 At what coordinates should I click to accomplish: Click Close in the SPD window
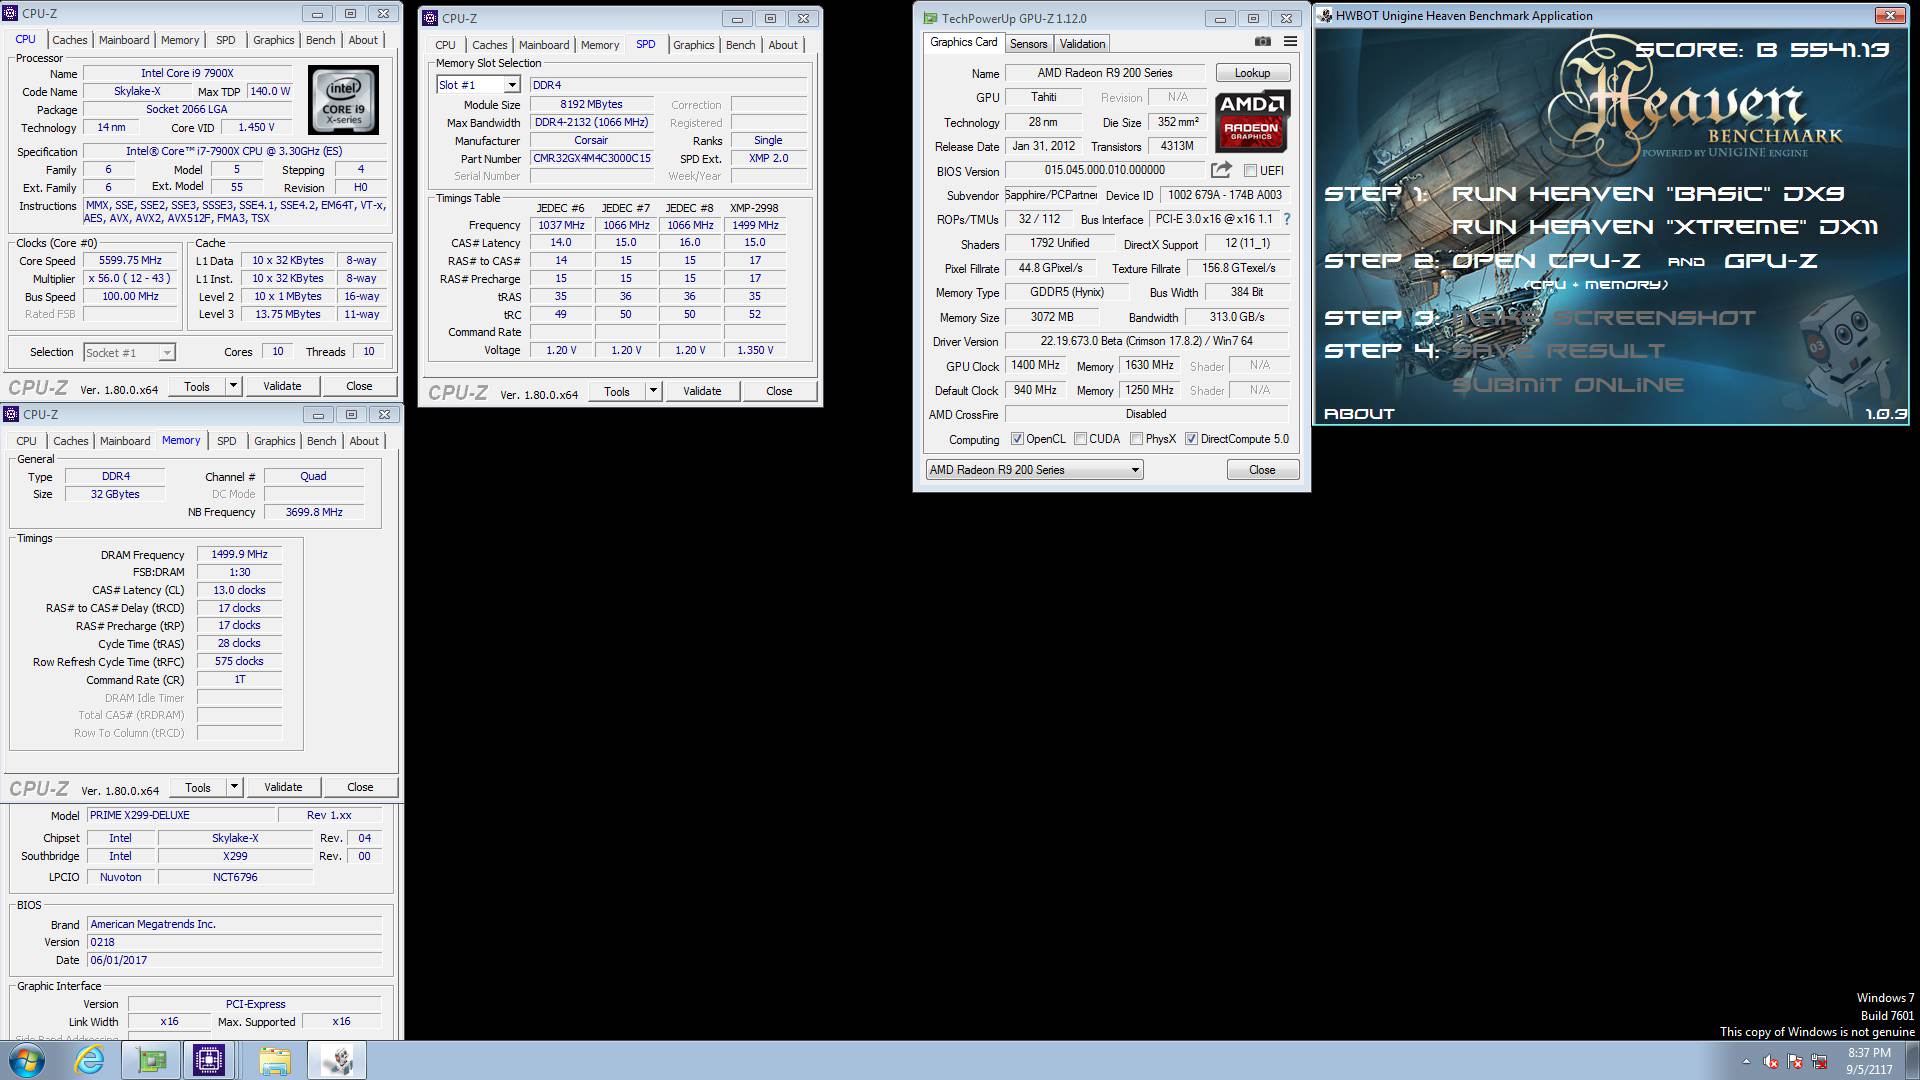pyautogui.click(x=779, y=391)
